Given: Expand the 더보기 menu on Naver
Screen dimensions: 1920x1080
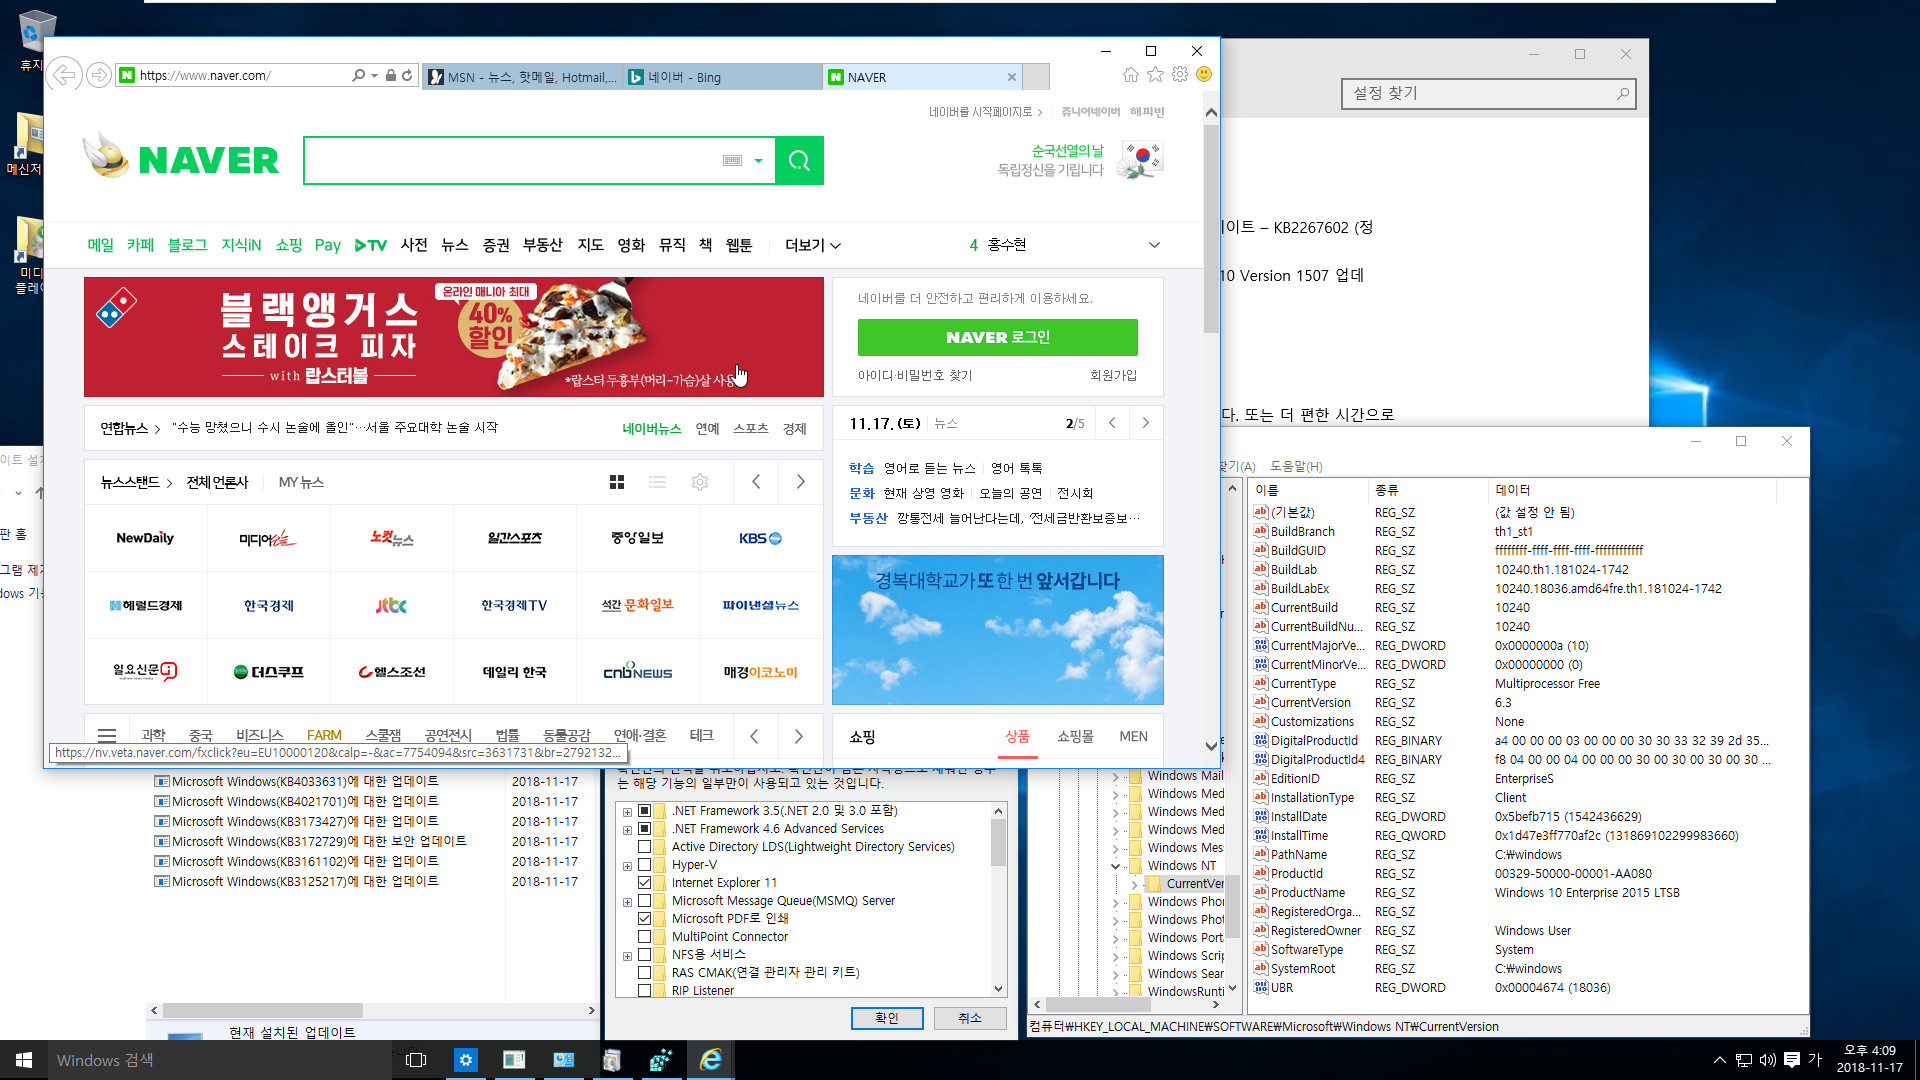Looking at the screenshot, I should click(813, 245).
